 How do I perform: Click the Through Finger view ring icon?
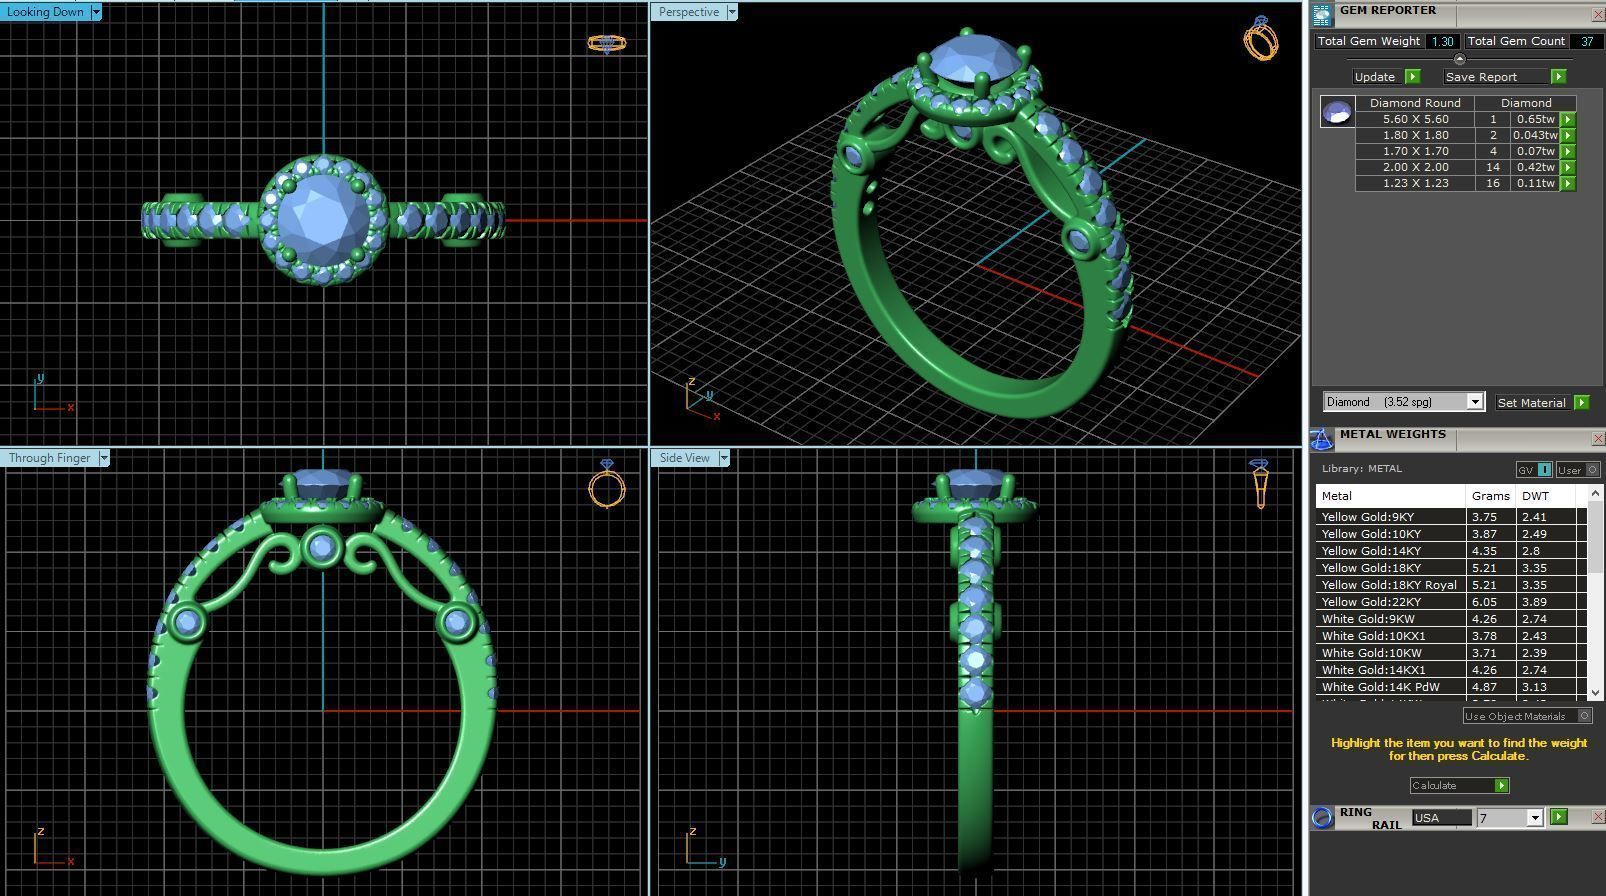[607, 484]
